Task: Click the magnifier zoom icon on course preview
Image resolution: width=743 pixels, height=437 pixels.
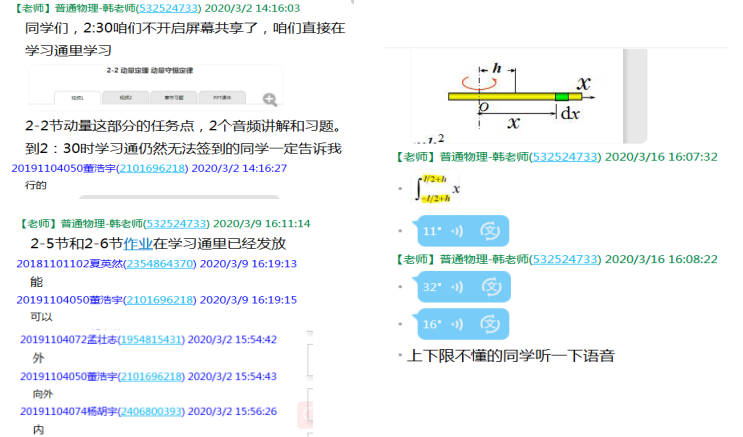Action: coord(270,99)
